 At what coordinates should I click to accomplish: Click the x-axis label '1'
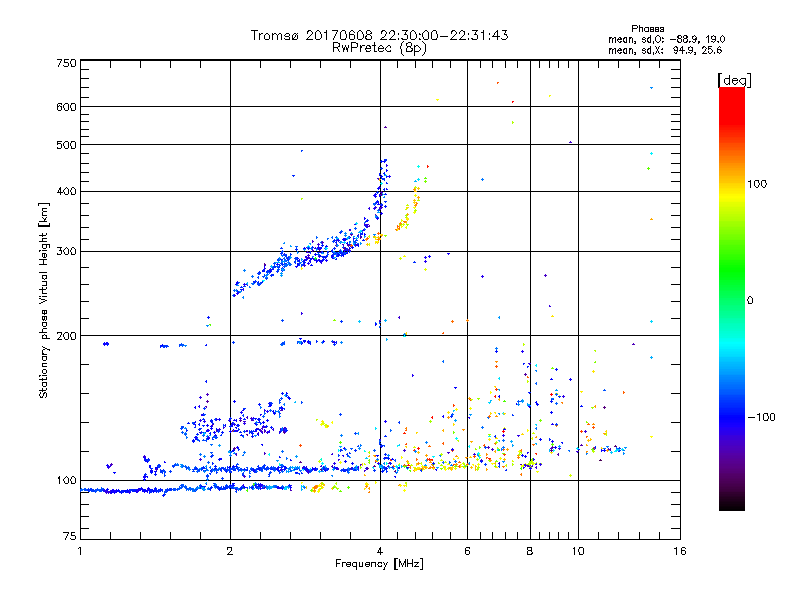80,551
